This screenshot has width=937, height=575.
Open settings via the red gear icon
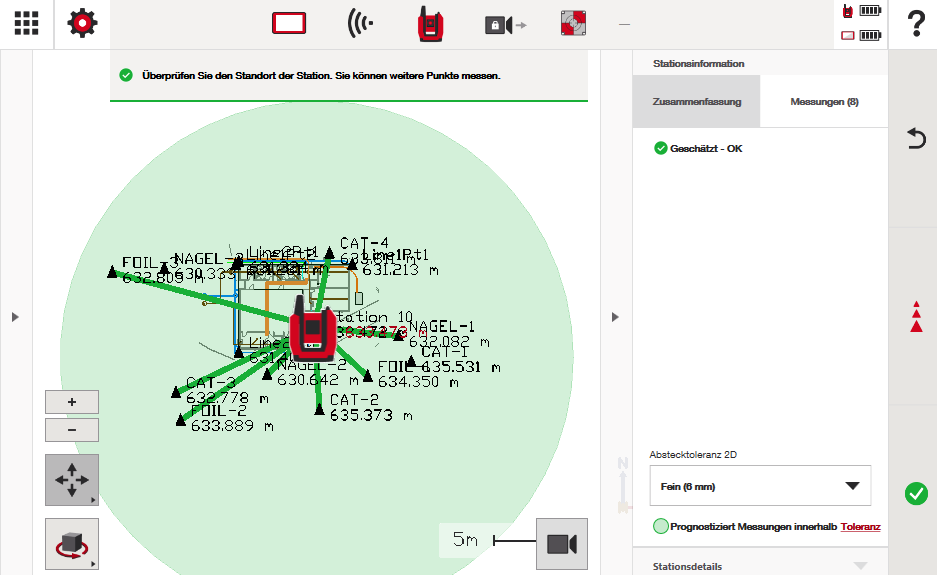(x=83, y=24)
